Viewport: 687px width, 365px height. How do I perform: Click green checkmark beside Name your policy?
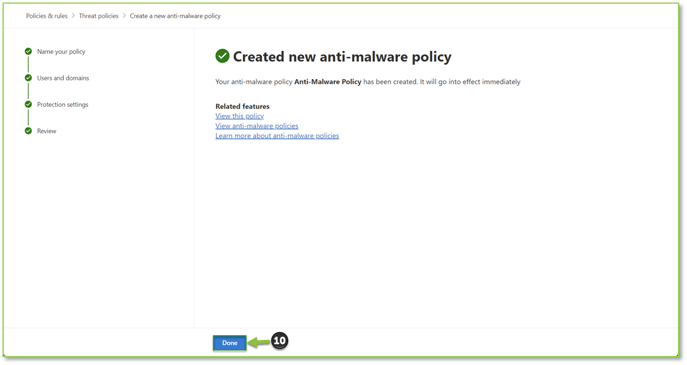28,51
